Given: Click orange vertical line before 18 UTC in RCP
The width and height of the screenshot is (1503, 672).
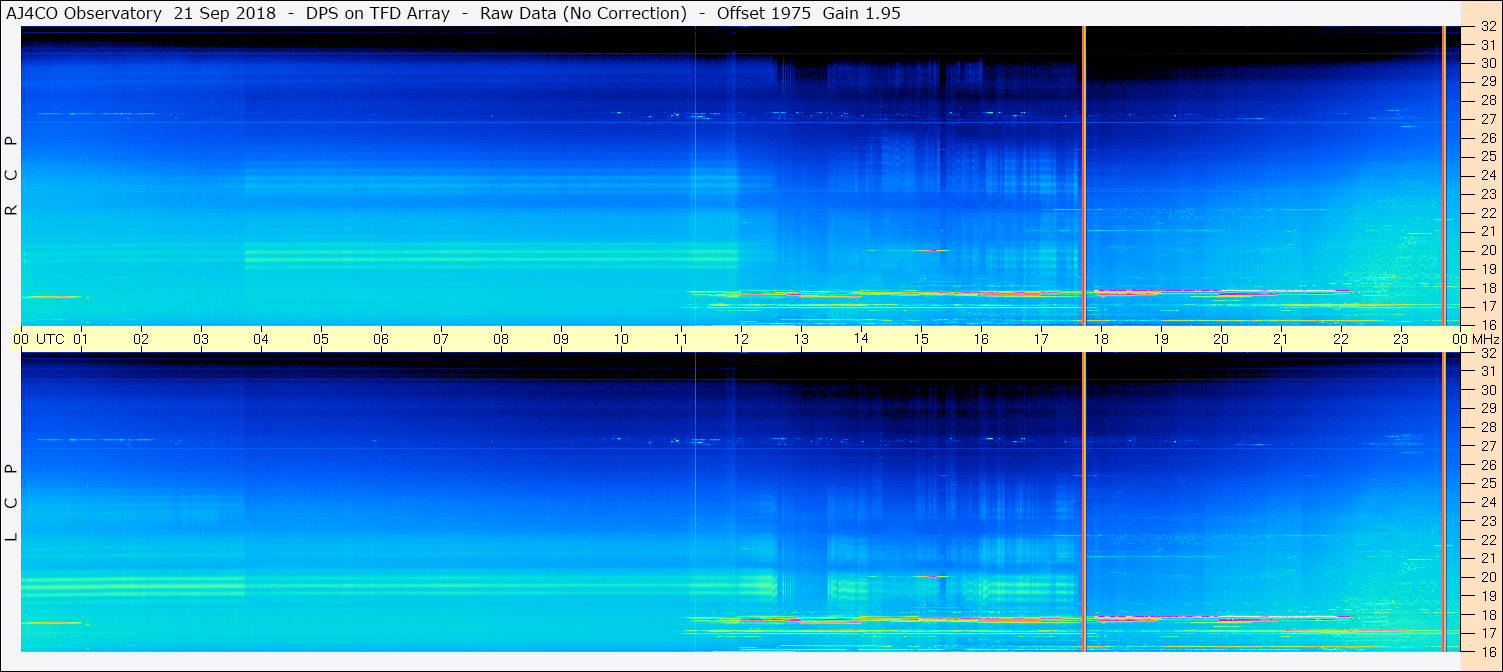Looking at the screenshot, I should (1083, 175).
